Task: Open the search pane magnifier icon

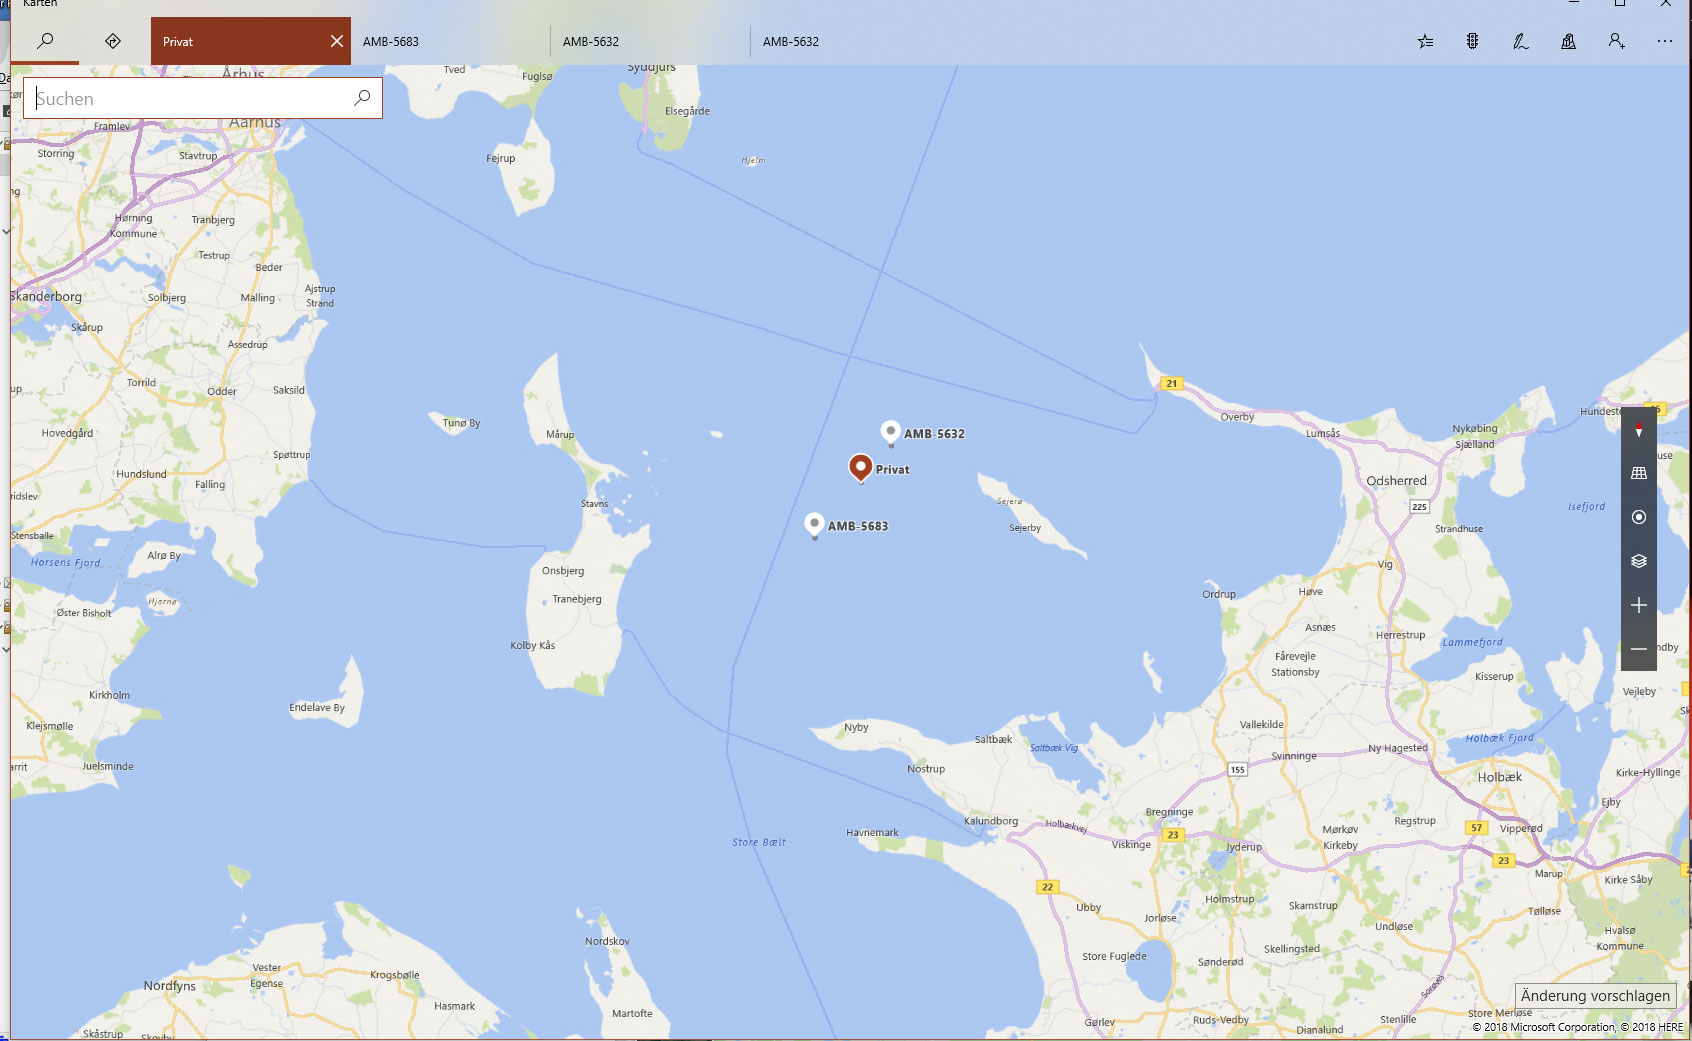Action: [x=45, y=41]
